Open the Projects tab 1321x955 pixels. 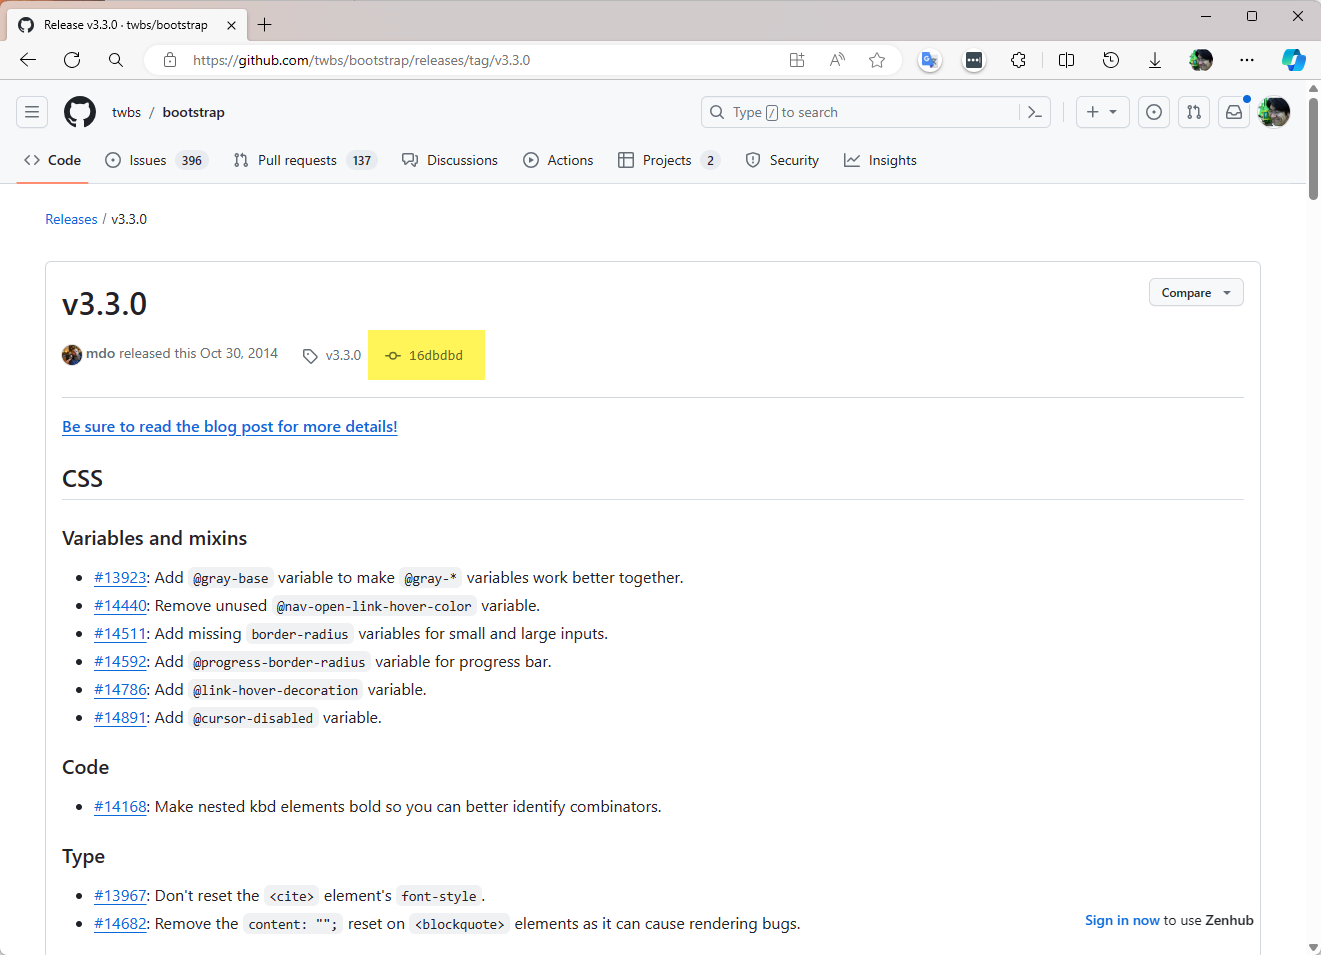(x=668, y=160)
